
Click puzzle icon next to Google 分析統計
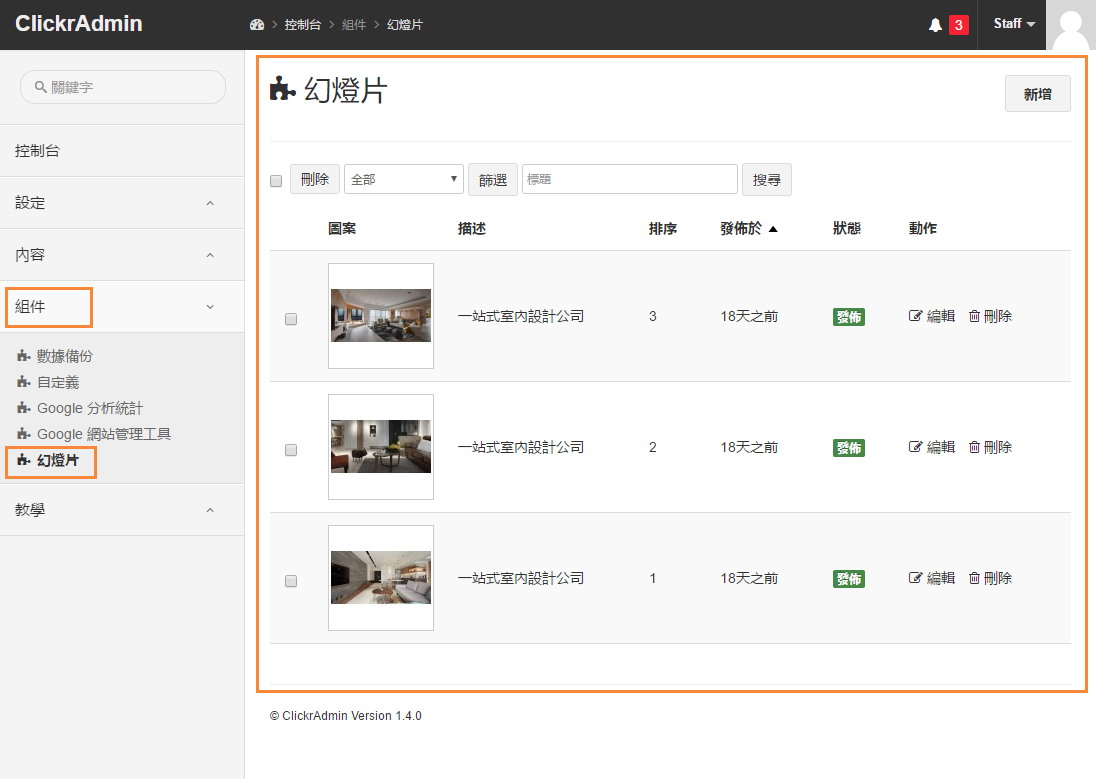tap(24, 408)
